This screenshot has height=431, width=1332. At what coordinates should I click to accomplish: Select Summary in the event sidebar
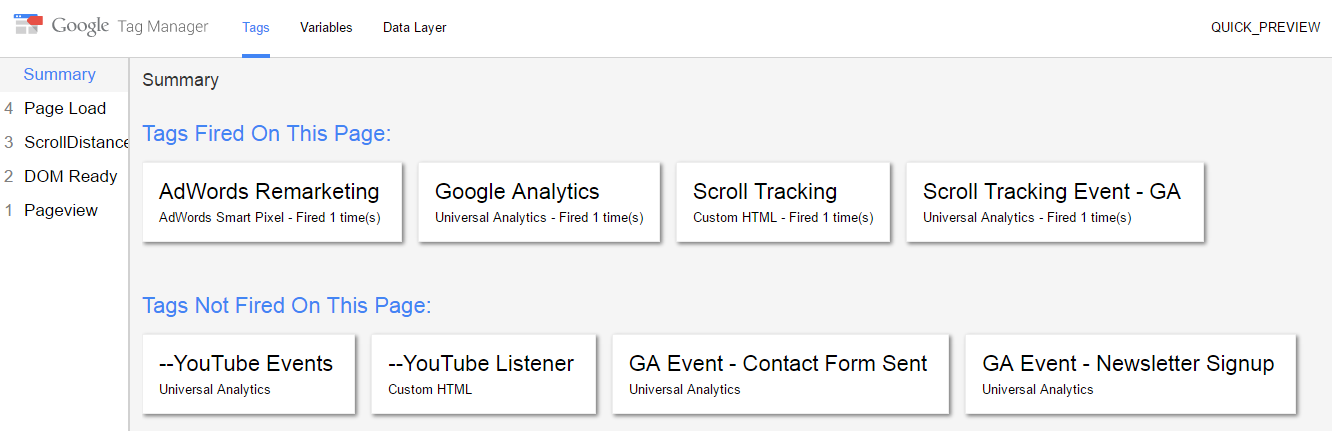tap(60, 75)
